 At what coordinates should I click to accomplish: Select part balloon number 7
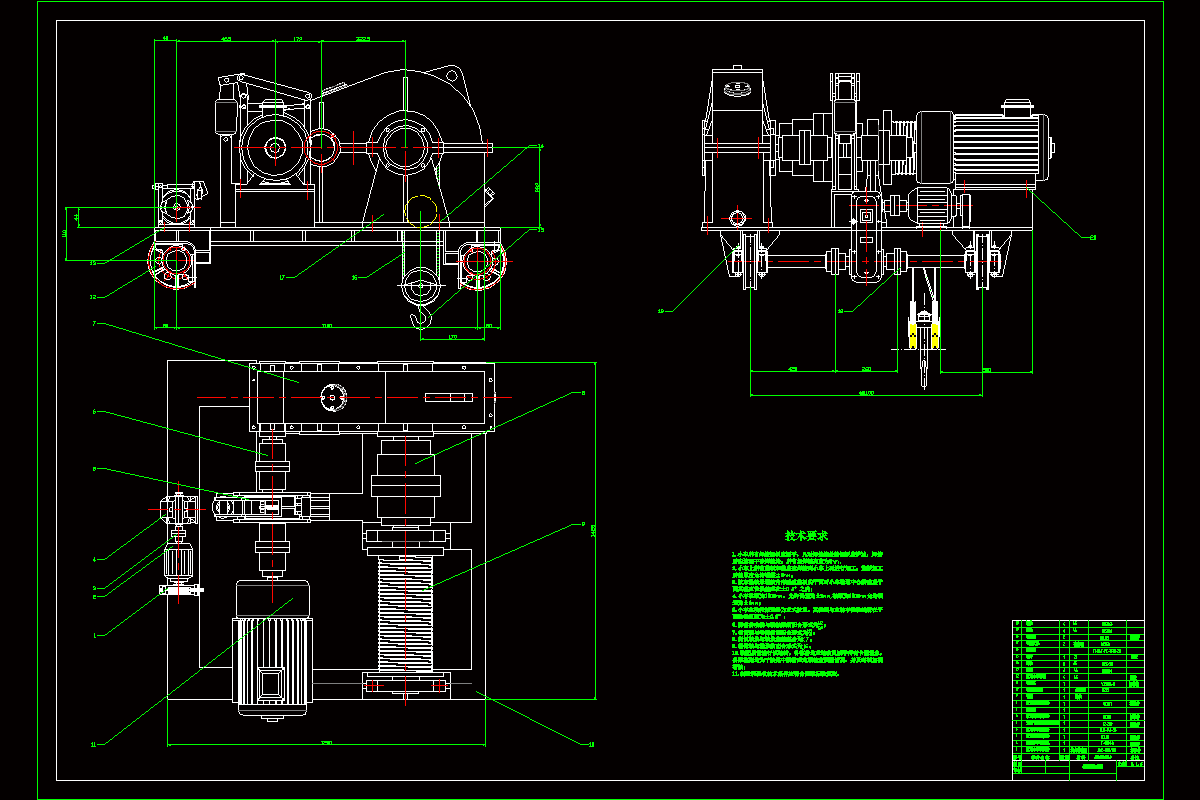[94, 323]
